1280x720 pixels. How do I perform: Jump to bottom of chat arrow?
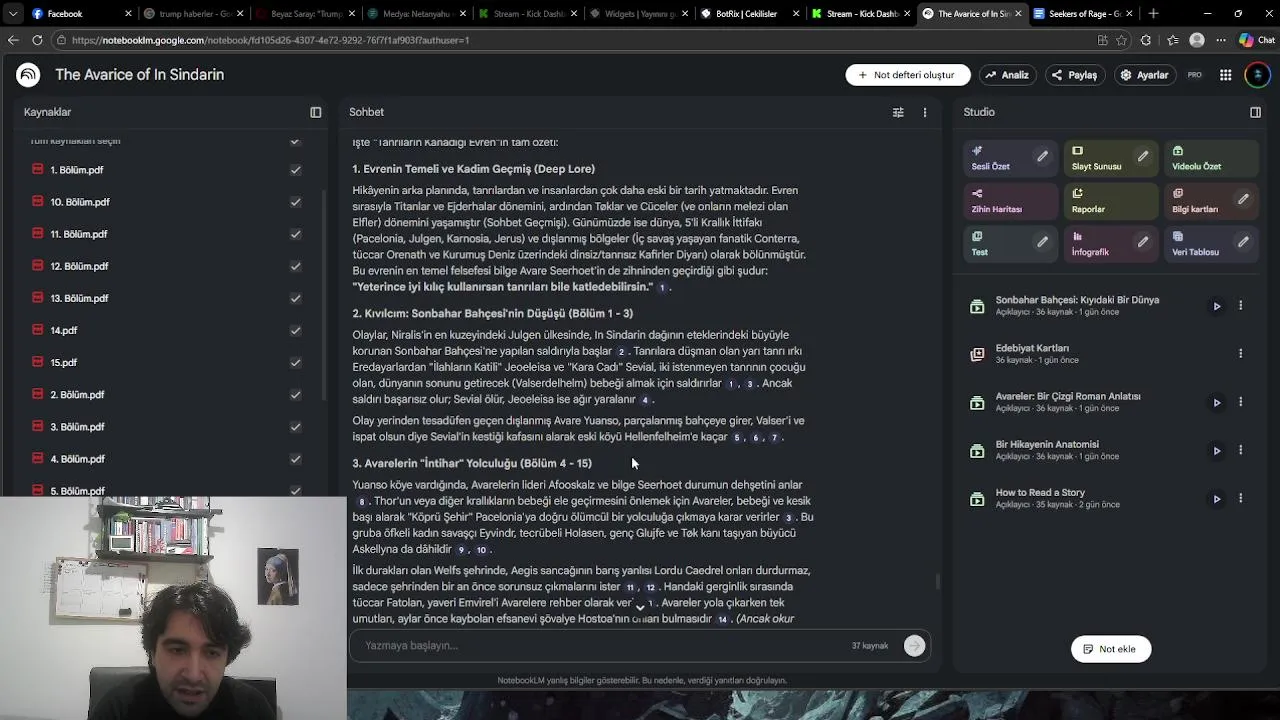tap(640, 607)
